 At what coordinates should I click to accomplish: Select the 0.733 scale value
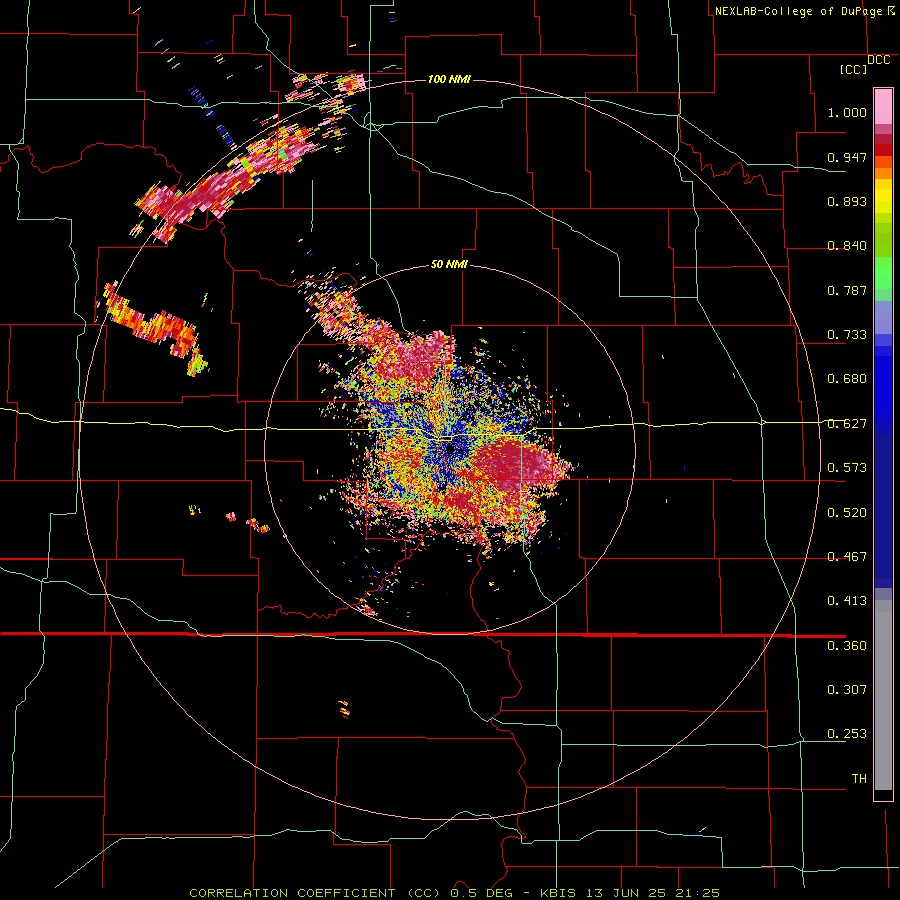[x=847, y=335]
